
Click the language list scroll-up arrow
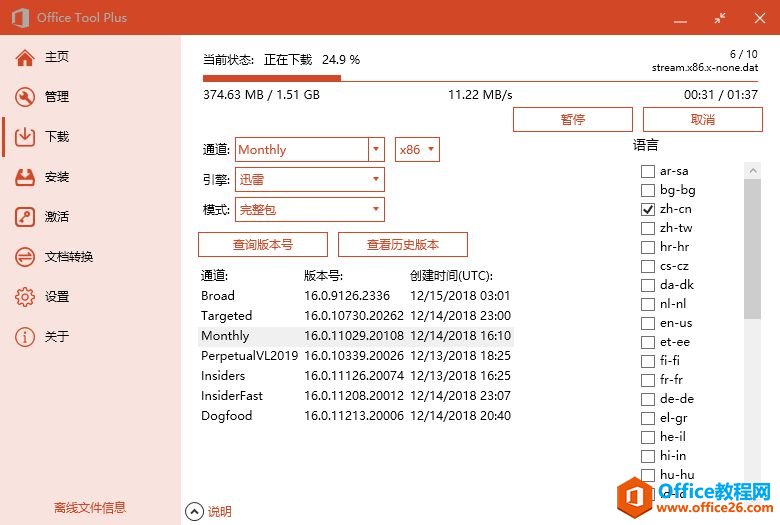(753, 171)
